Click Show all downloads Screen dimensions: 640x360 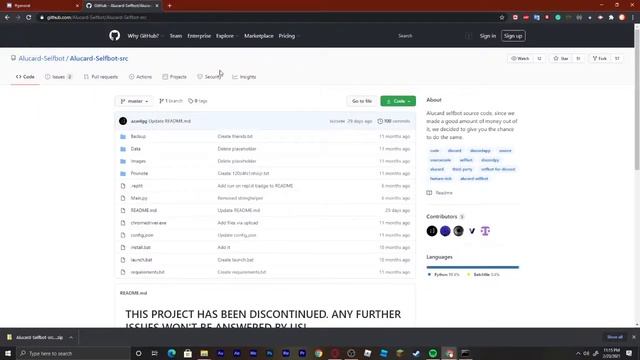615,337
